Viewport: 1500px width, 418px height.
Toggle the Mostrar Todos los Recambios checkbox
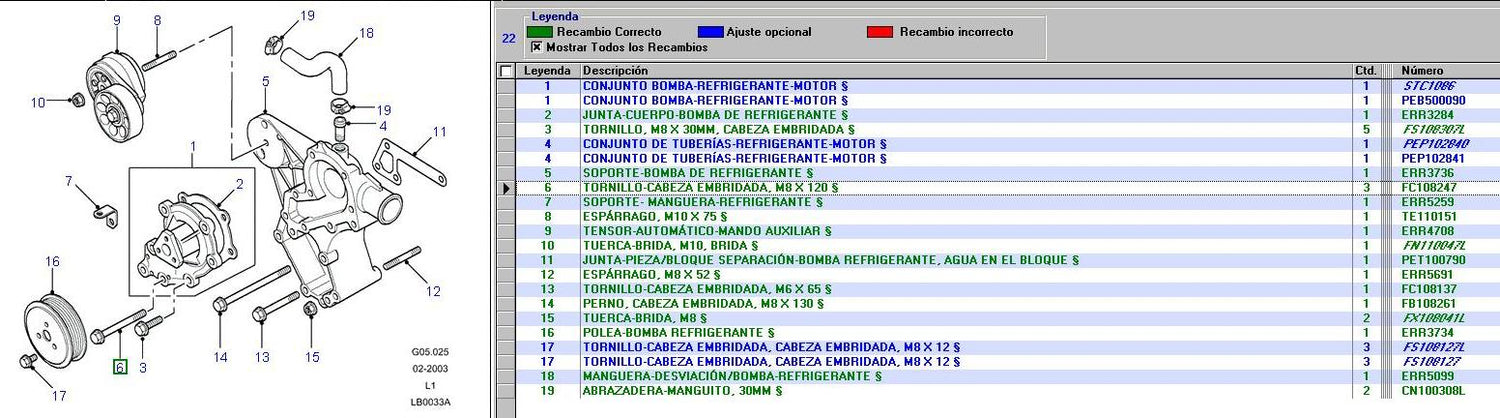536,46
